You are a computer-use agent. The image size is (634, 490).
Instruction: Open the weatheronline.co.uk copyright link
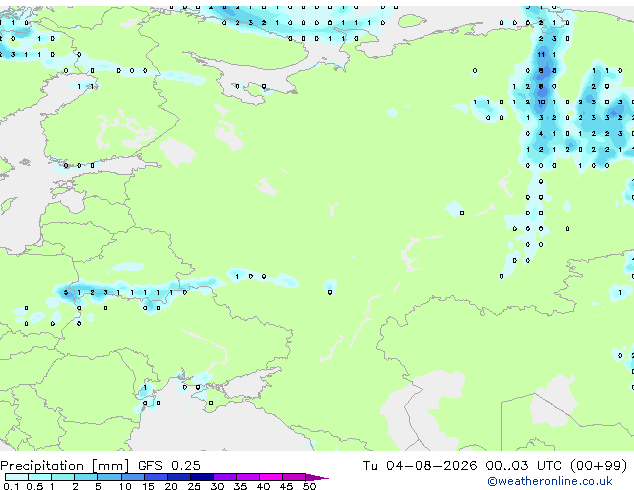pos(549,481)
